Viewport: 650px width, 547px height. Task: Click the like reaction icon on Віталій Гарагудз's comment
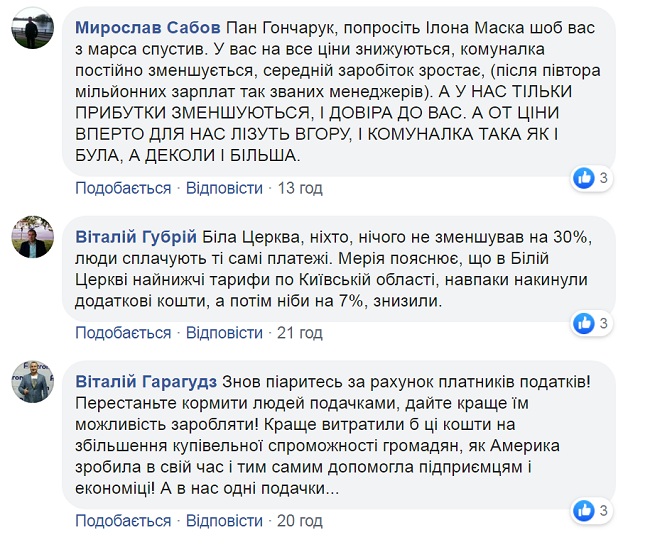coord(584,511)
